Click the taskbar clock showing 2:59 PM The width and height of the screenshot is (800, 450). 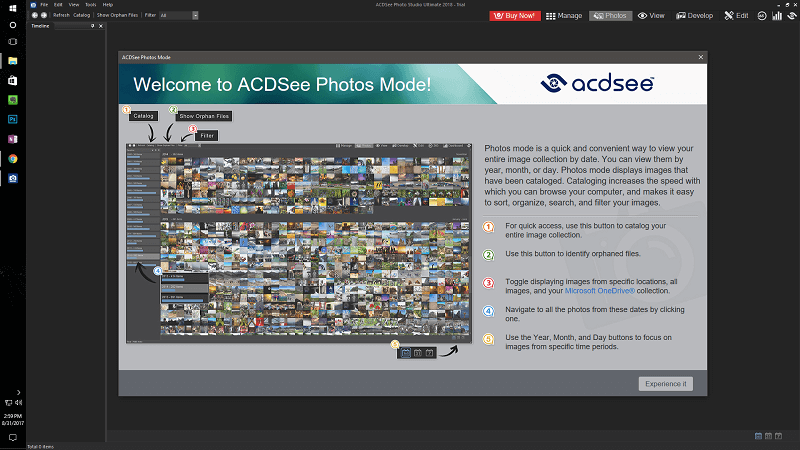point(13,419)
